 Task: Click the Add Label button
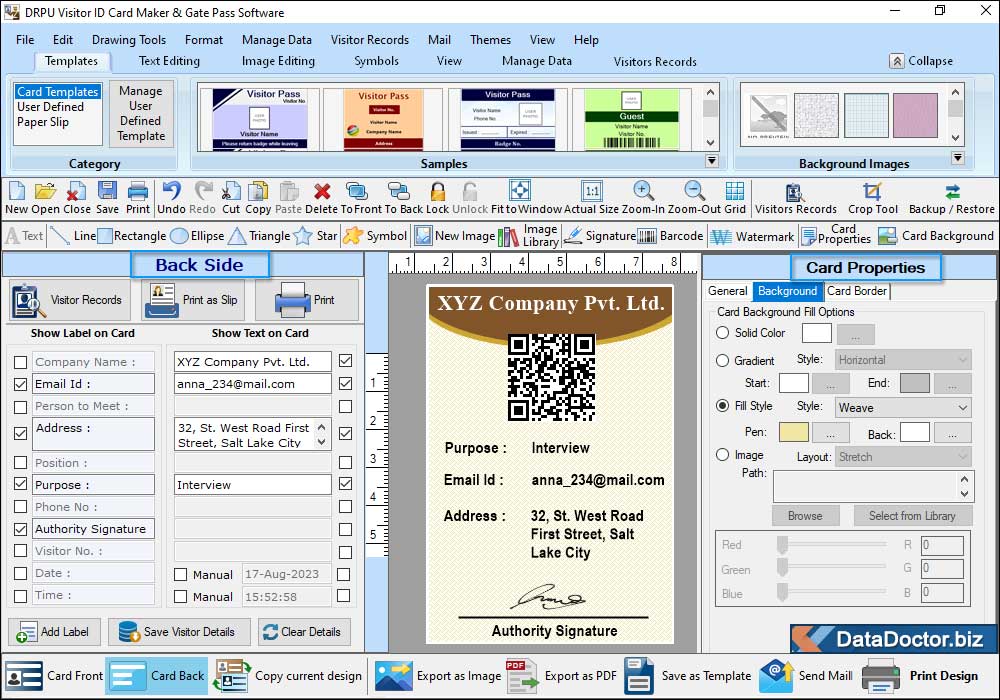pyautogui.click(x=54, y=632)
